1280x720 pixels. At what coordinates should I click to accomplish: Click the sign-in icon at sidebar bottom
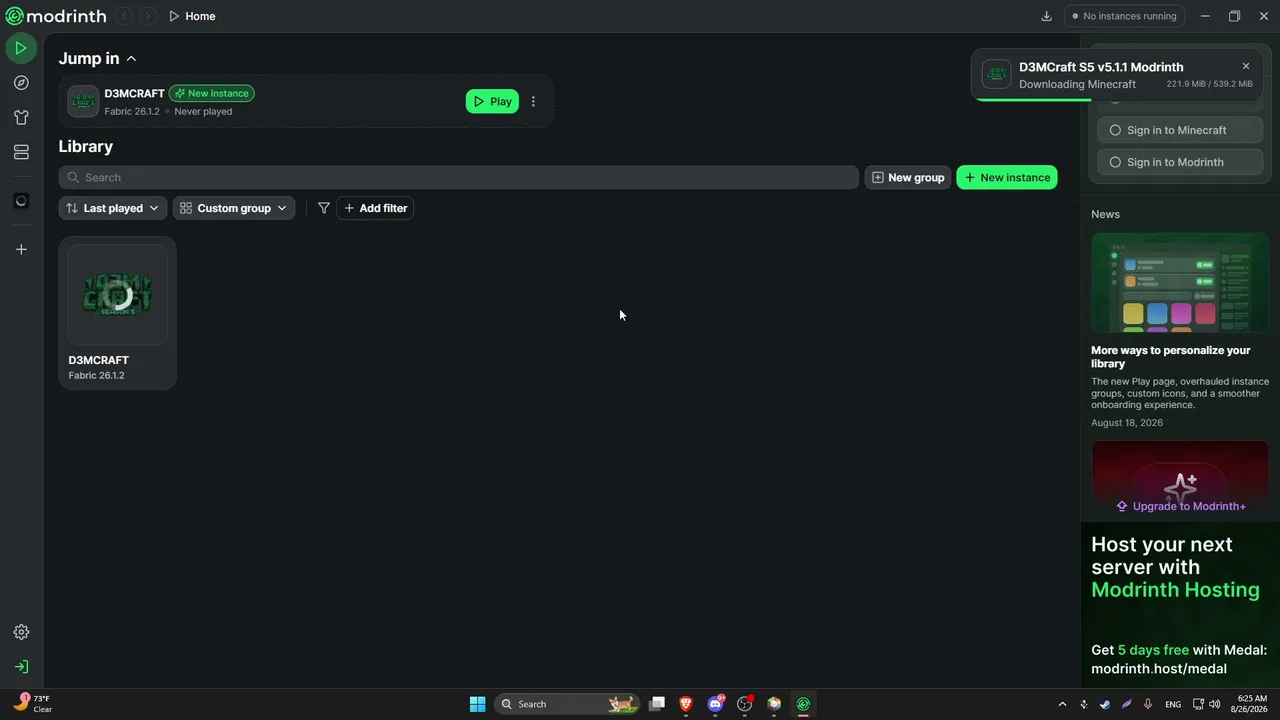click(21, 666)
